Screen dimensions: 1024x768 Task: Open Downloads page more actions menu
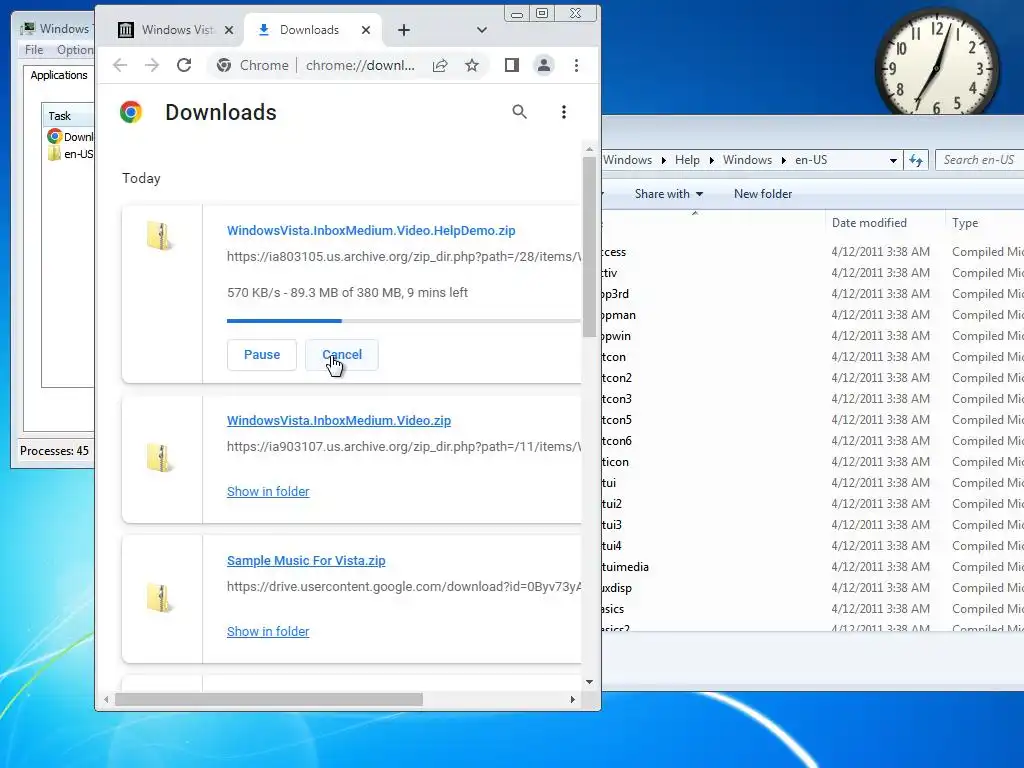click(x=564, y=112)
